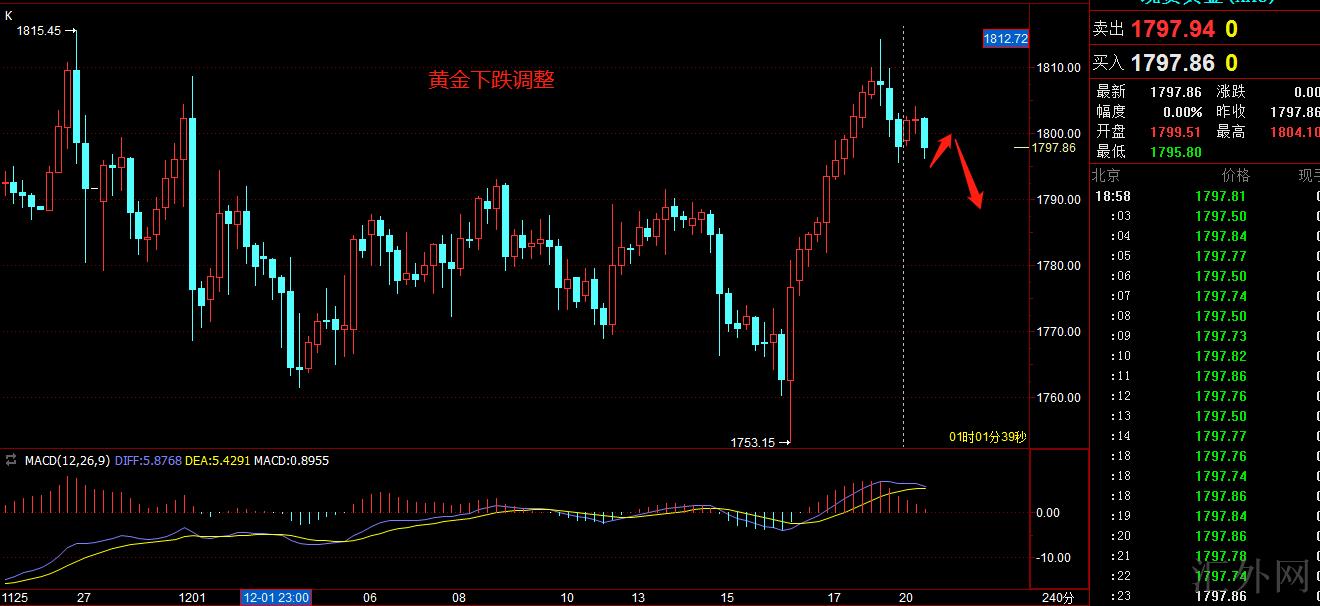Click the MACD indicator switch arrows icon
This screenshot has height=606, width=1320.
(11, 461)
